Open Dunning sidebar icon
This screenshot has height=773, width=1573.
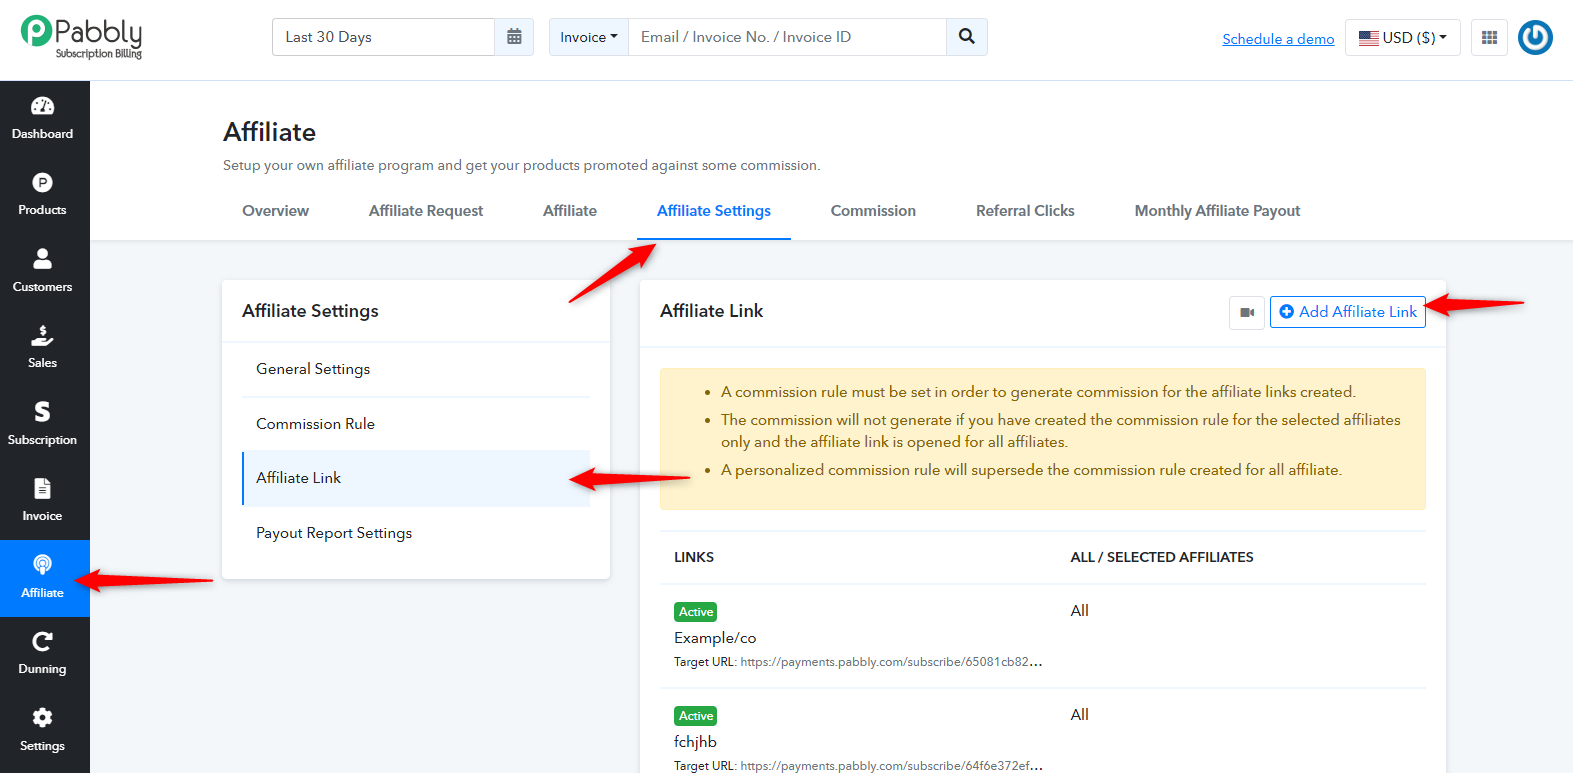(42, 641)
